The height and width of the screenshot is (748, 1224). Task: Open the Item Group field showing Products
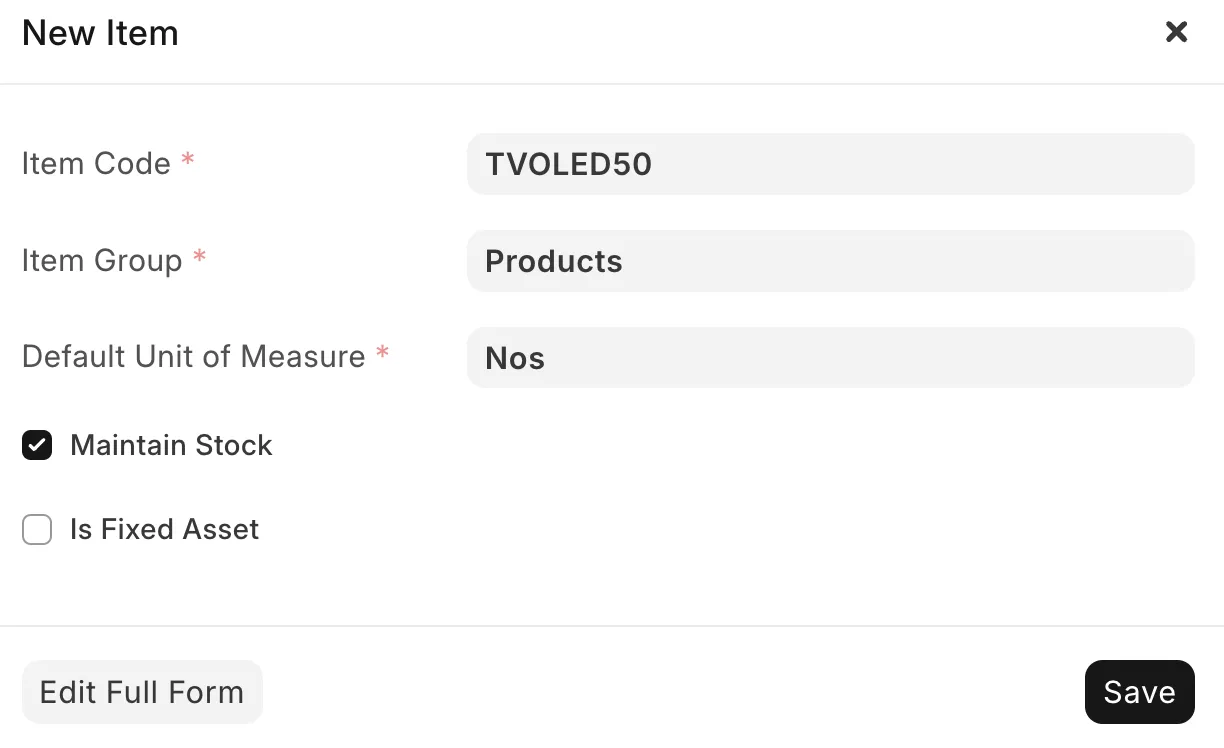click(830, 261)
